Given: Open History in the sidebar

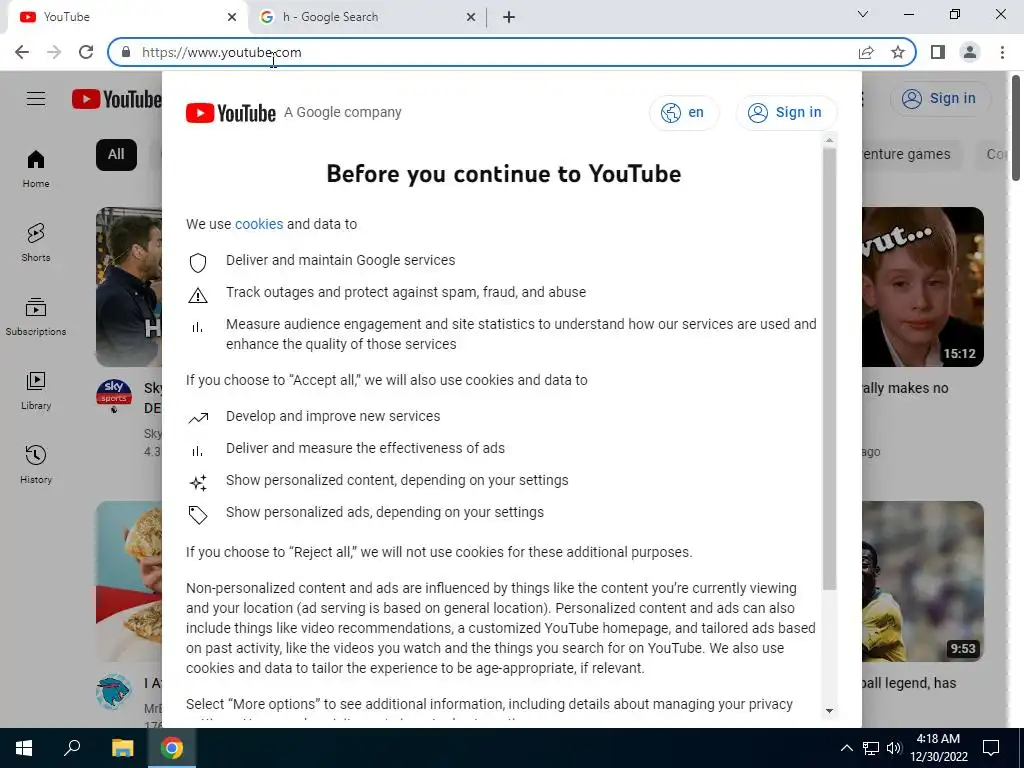Looking at the screenshot, I should [x=36, y=464].
